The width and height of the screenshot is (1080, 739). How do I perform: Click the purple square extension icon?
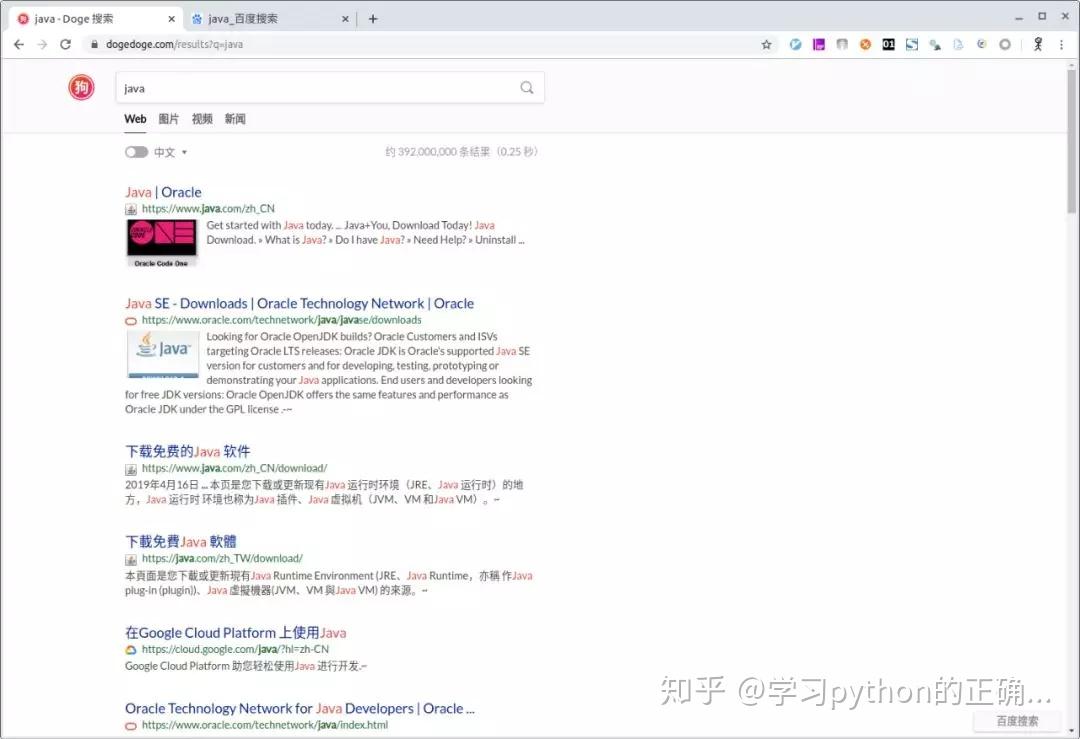(x=819, y=44)
